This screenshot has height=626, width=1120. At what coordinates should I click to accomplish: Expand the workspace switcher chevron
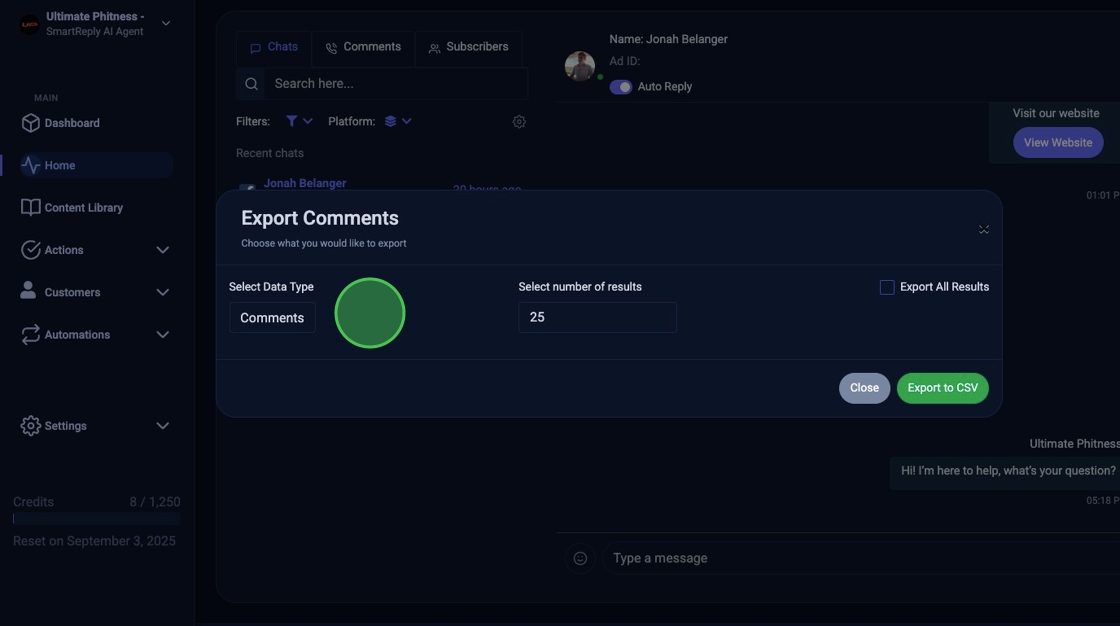point(166,24)
